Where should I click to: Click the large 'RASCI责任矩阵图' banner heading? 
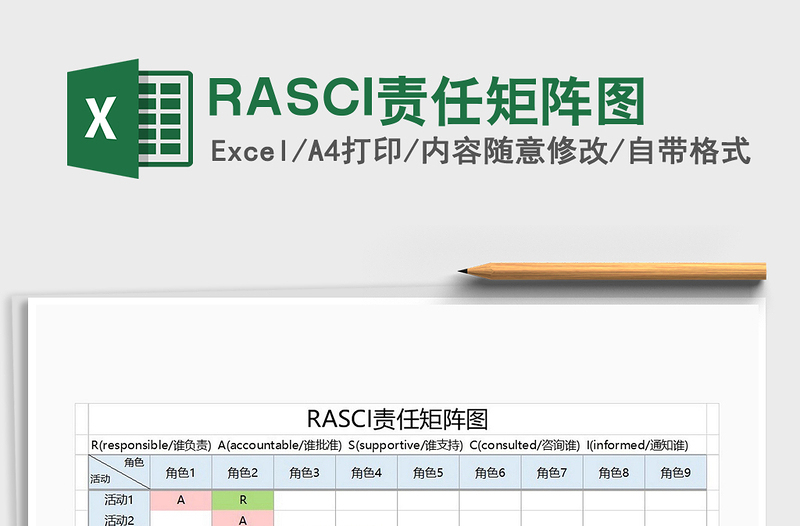pos(426,101)
